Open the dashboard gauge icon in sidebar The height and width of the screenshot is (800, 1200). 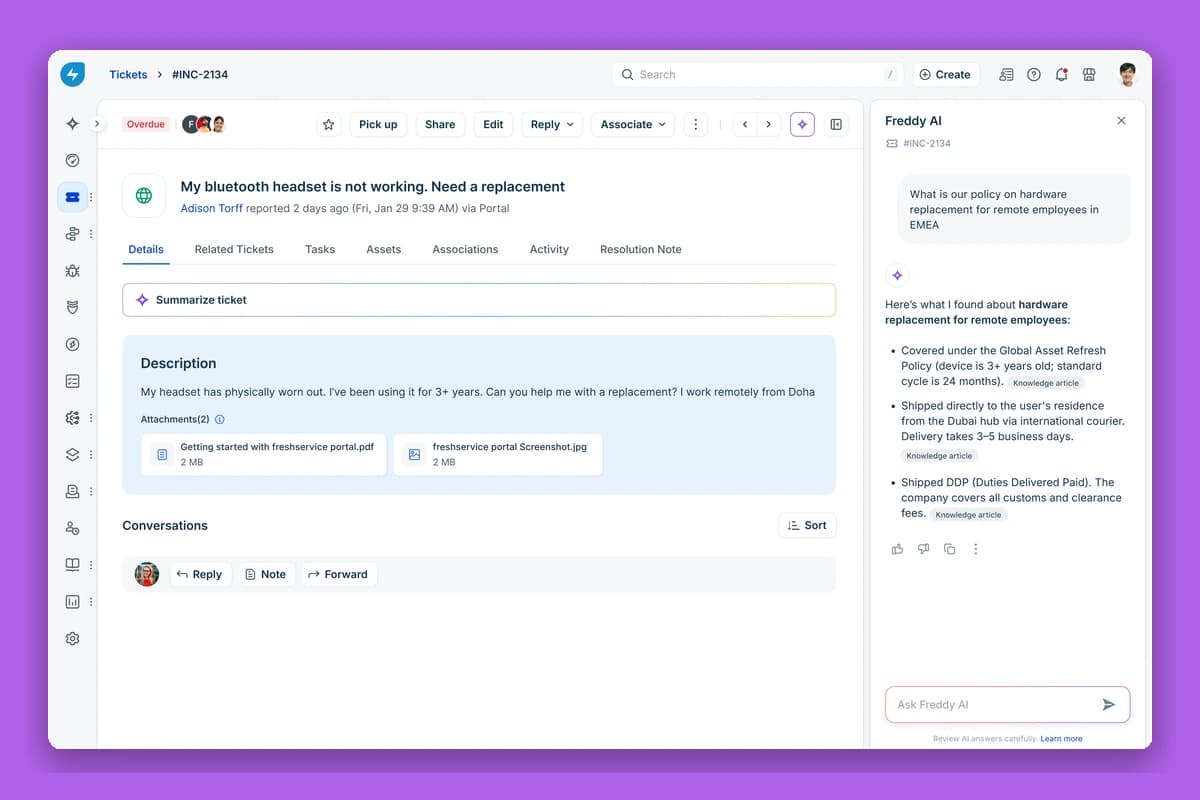click(72, 160)
